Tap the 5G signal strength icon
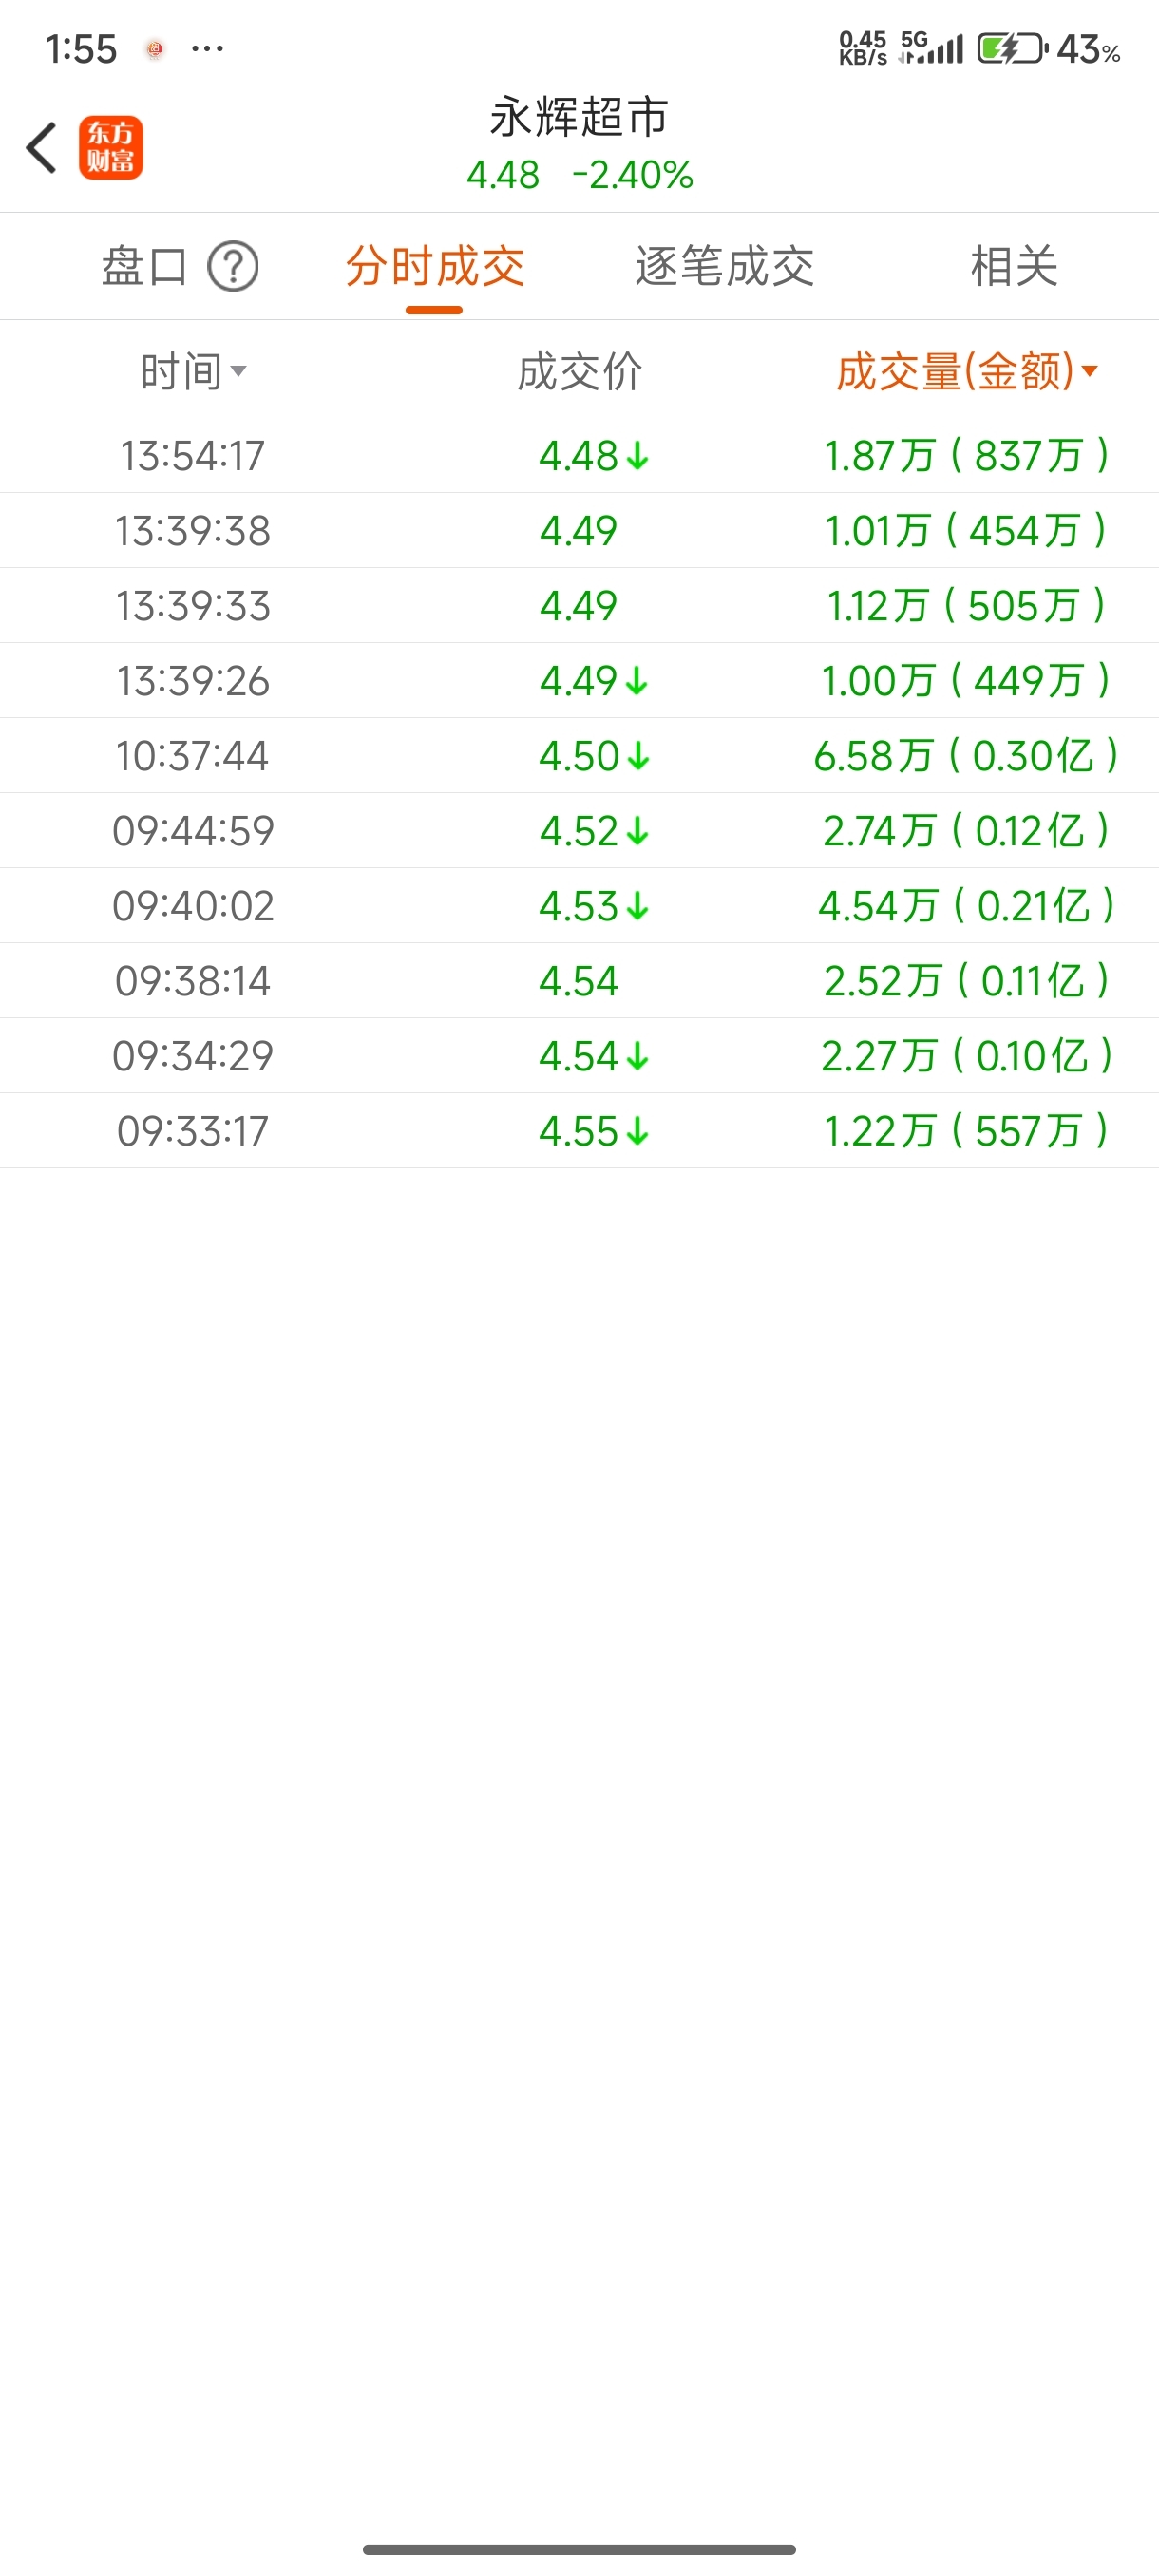1159x2576 pixels. pos(931,47)
